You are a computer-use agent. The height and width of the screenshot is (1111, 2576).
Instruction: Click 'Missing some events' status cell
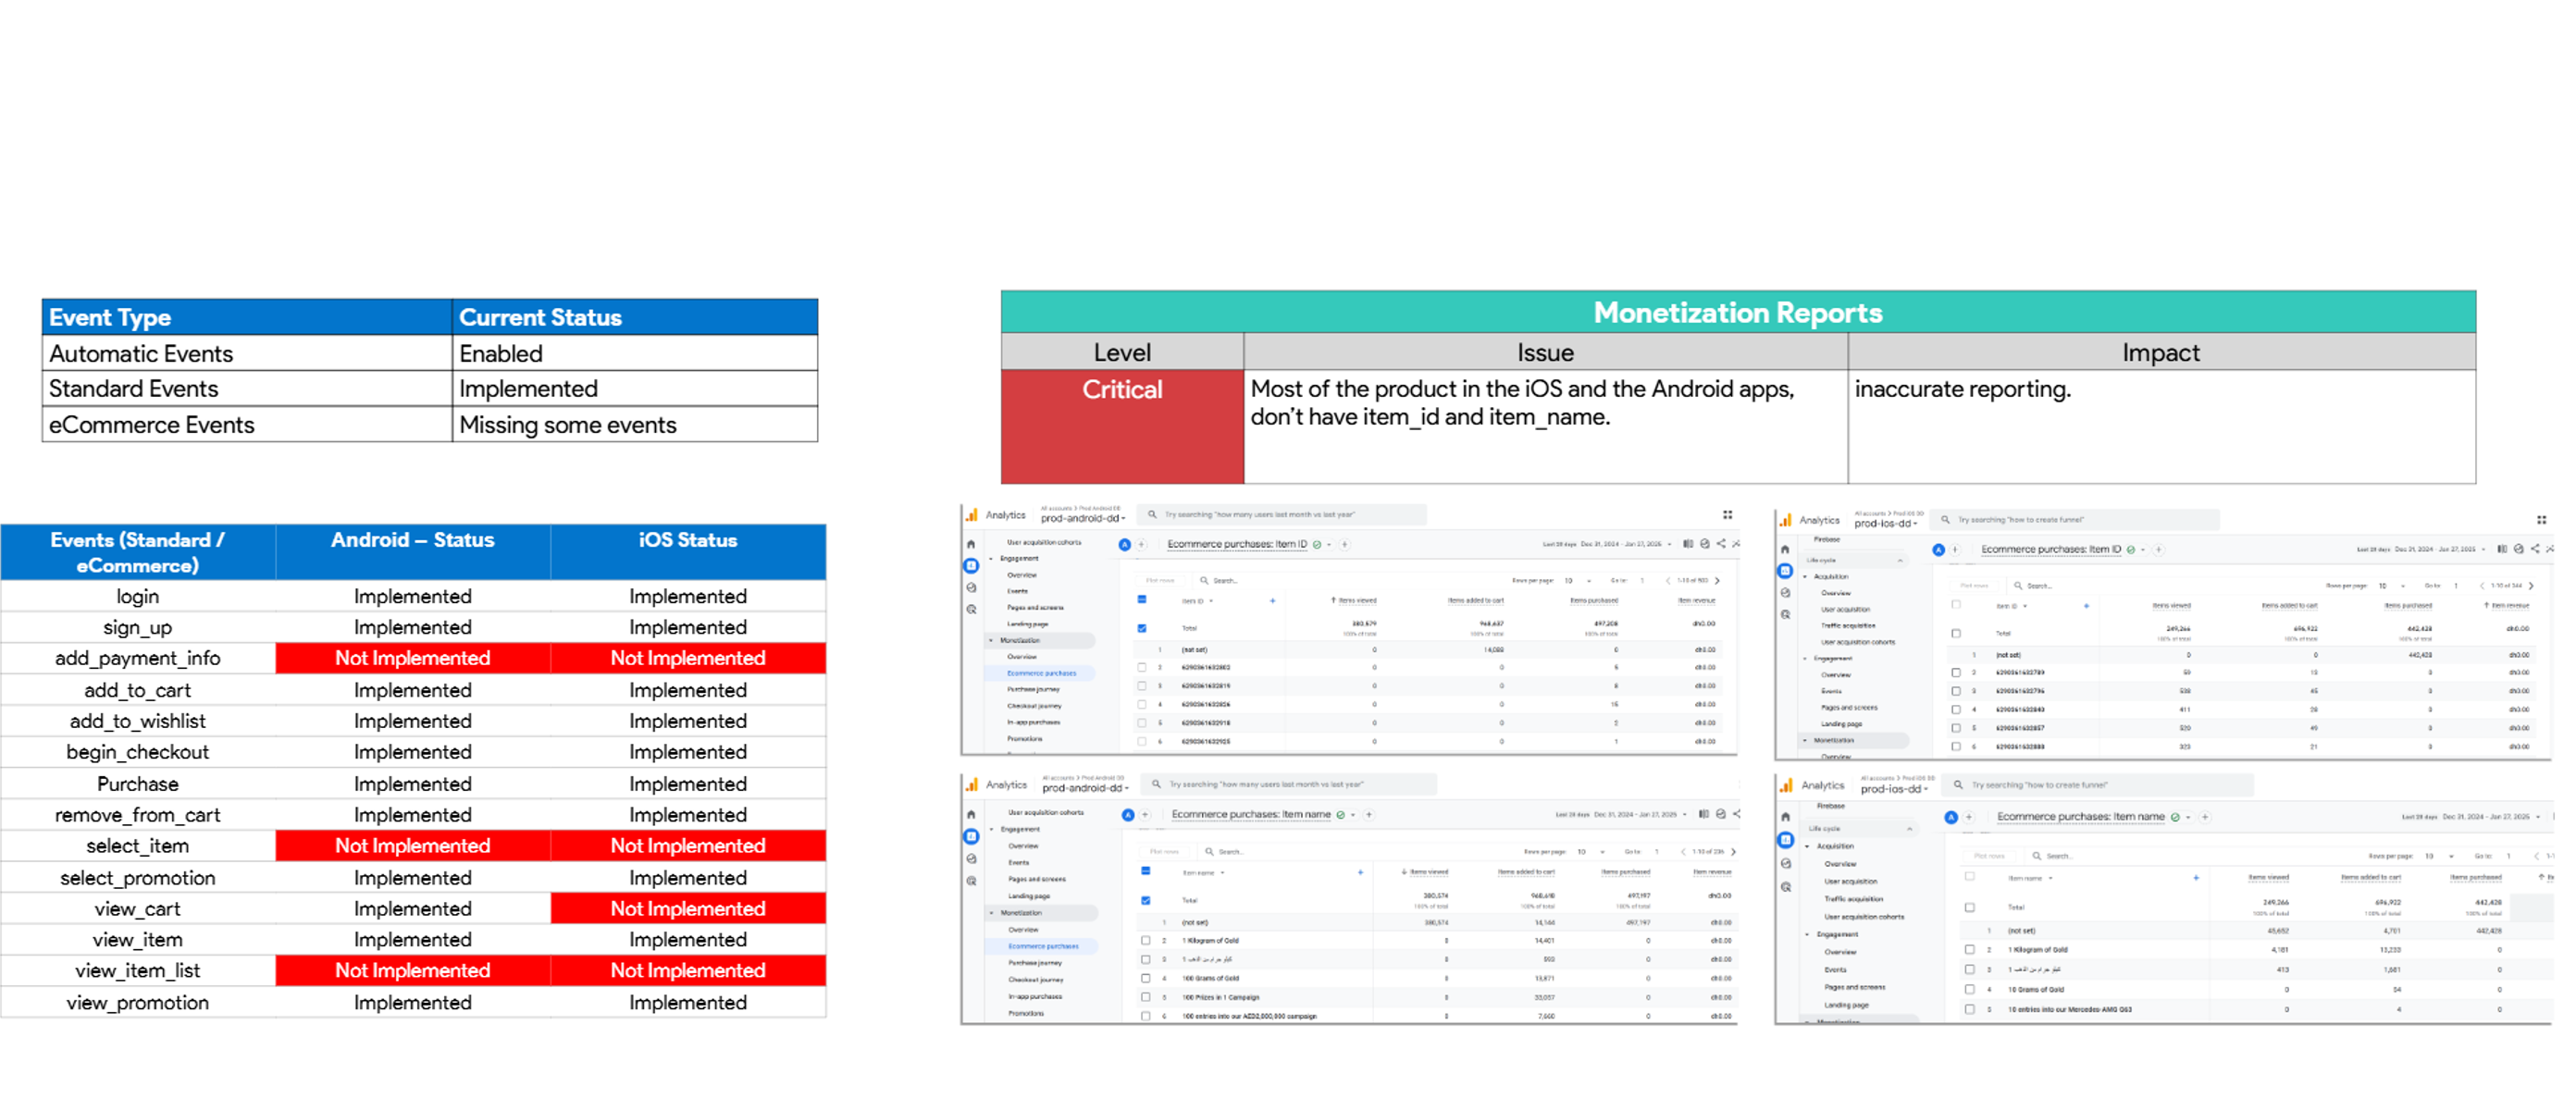coord(635,425)
